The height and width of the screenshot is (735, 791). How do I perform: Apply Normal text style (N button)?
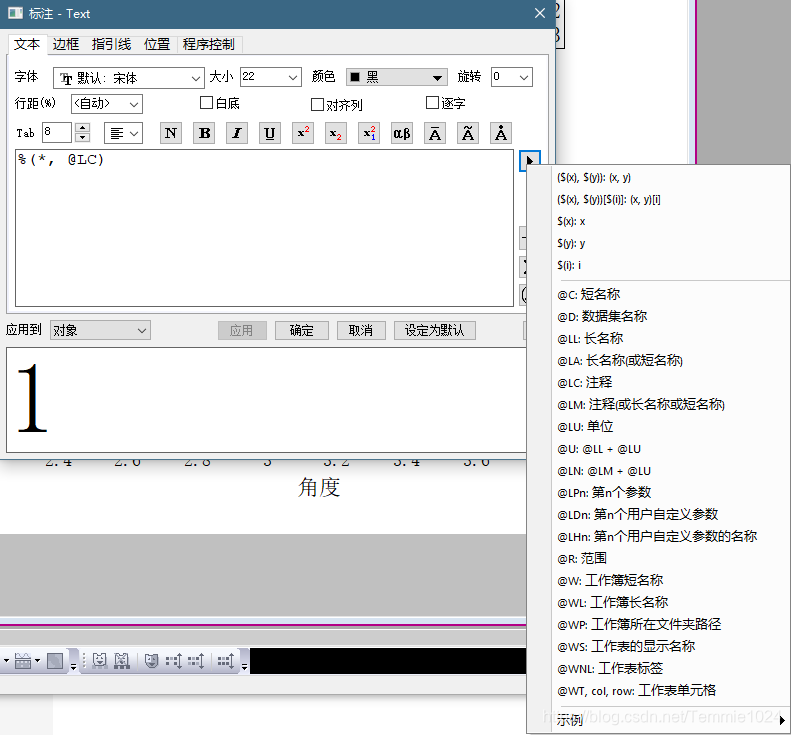171,133
